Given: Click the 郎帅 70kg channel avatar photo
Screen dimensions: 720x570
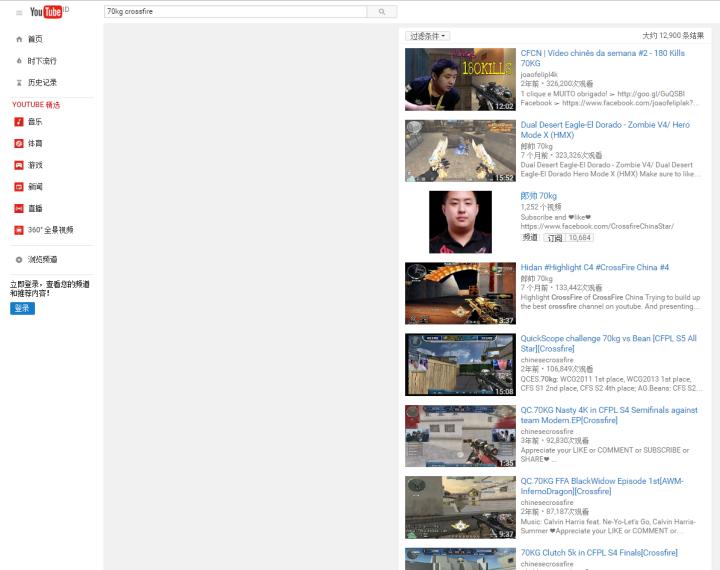Looking at the screenshot, I should tap(460, 222).
